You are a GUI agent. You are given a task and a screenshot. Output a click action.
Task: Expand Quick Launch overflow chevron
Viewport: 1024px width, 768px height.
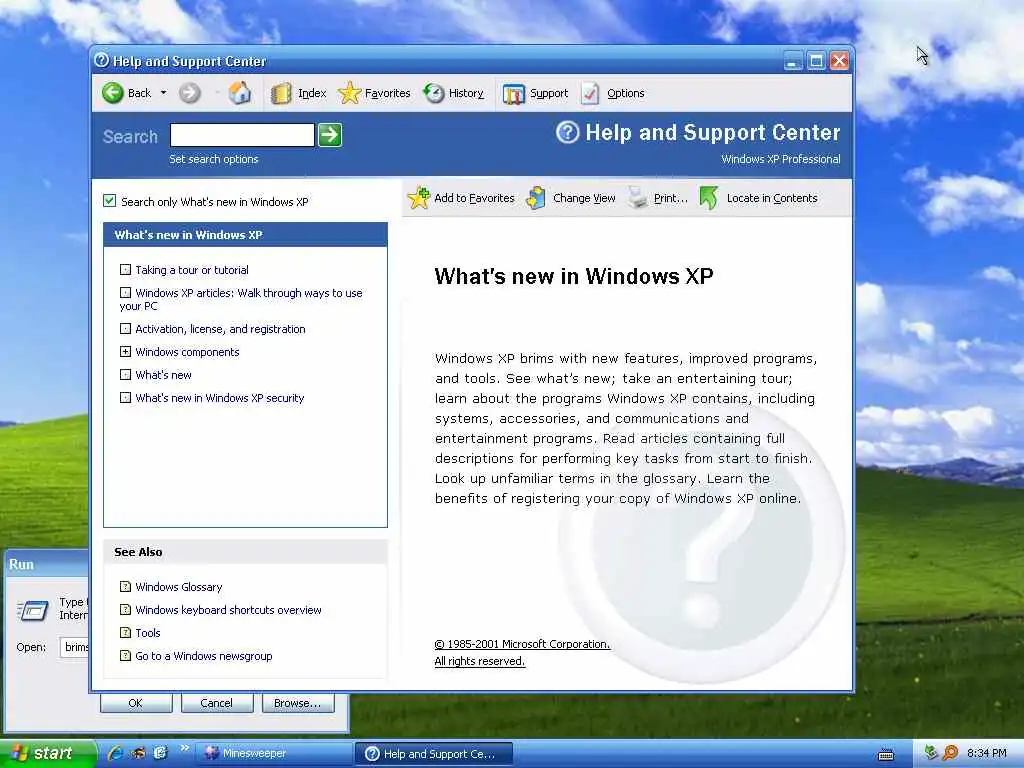pos(184,748)
